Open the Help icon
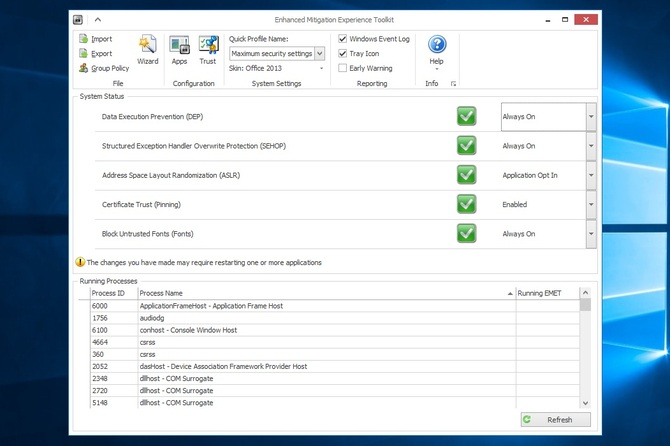The image size is (670, 446). point(437,44)
